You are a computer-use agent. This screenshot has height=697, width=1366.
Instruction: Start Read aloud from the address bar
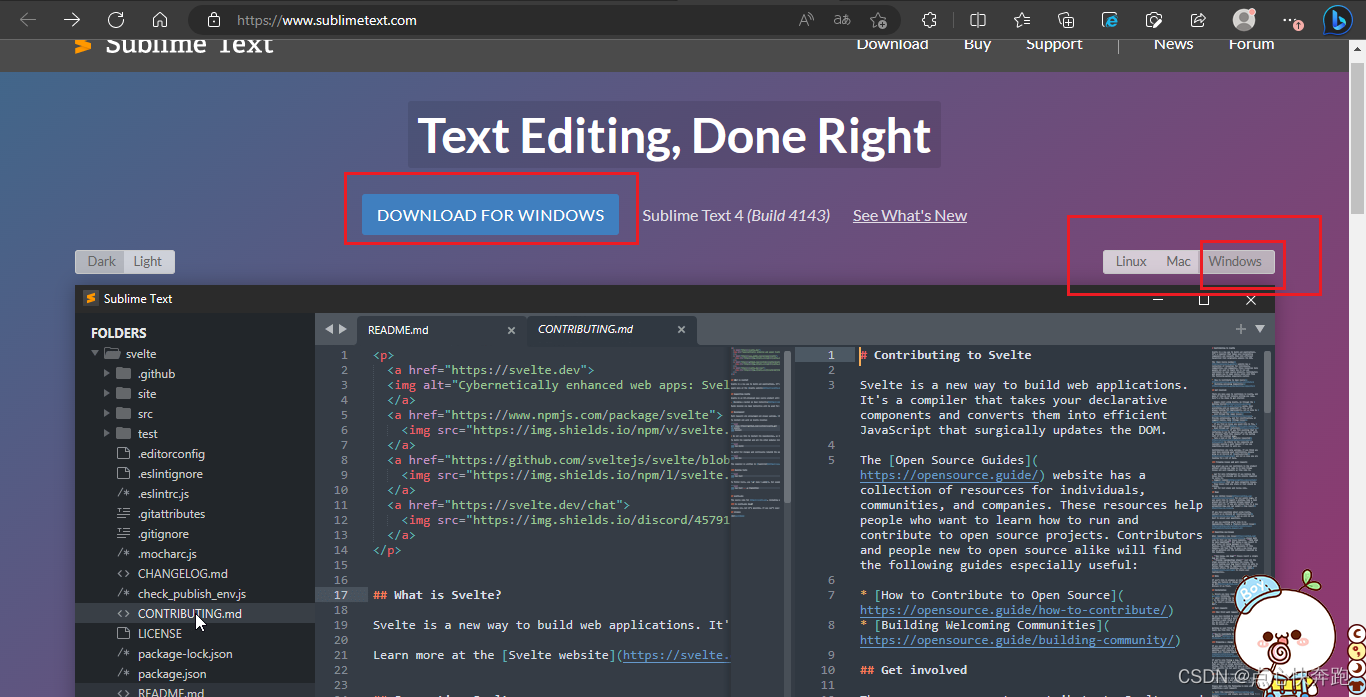click(806, 20)
